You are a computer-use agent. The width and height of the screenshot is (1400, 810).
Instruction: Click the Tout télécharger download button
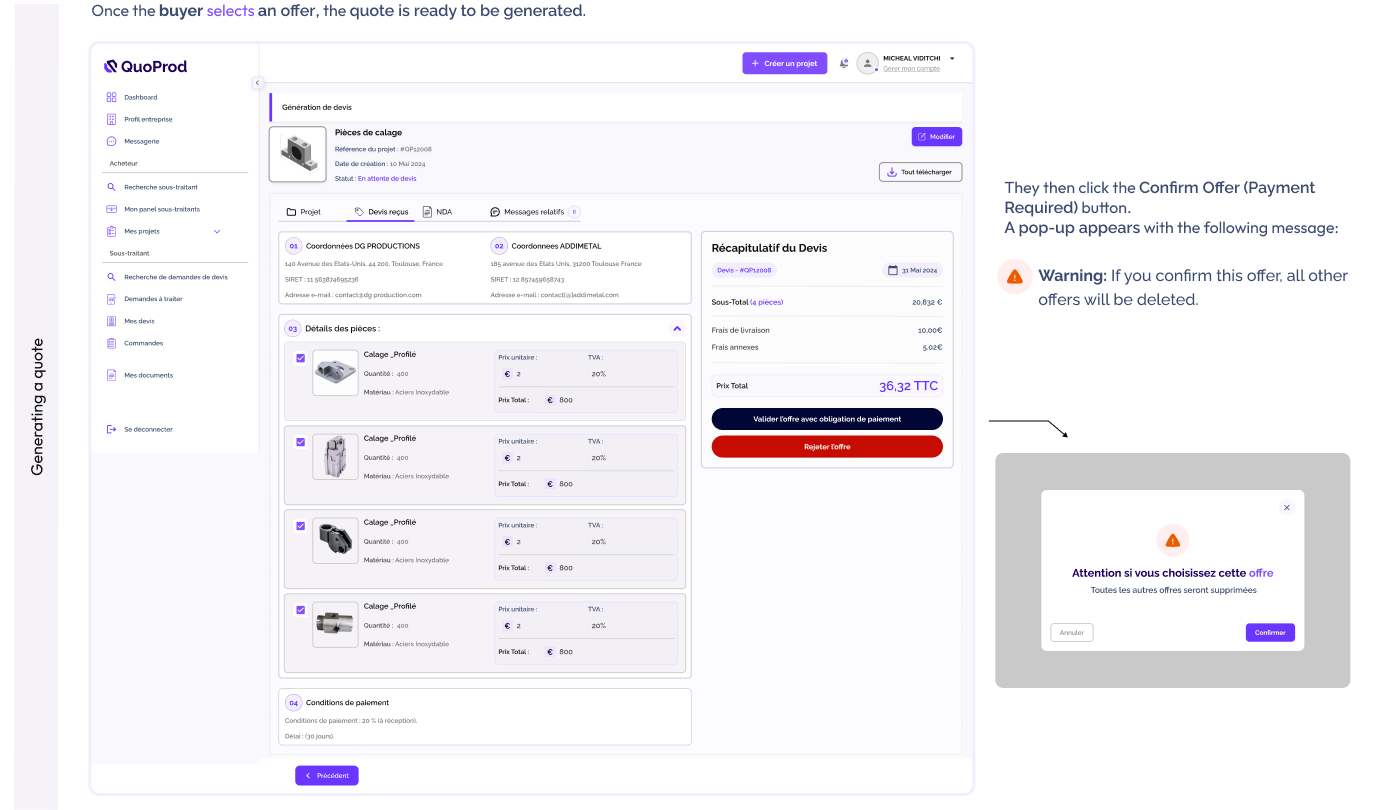(919, 171)
